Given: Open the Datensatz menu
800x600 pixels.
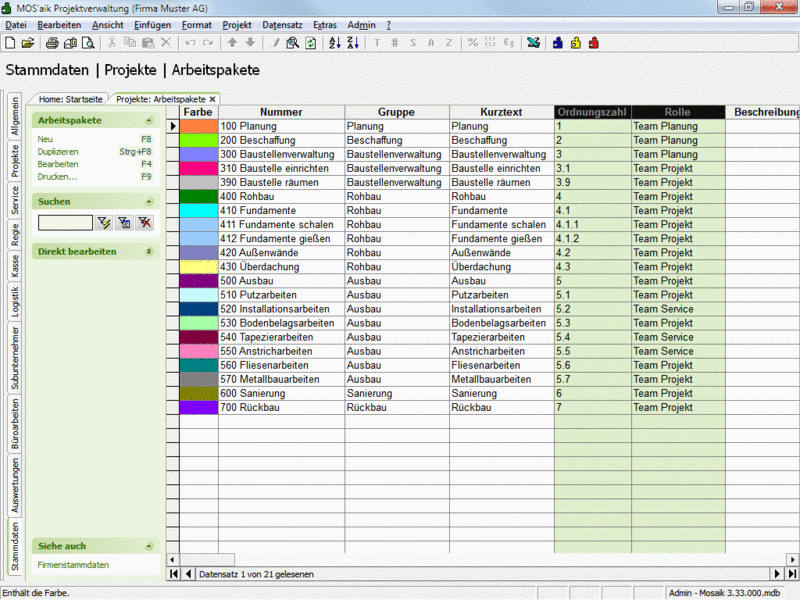Looking at the screenshot, I should click(x=282, y=25).
